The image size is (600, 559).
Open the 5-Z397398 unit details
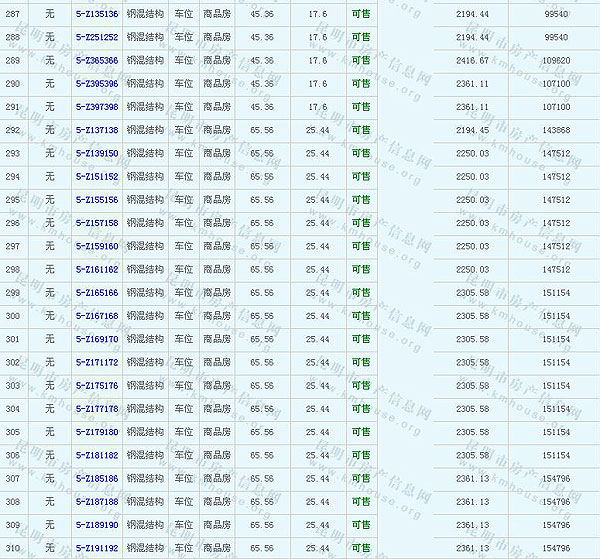(96, 107)
